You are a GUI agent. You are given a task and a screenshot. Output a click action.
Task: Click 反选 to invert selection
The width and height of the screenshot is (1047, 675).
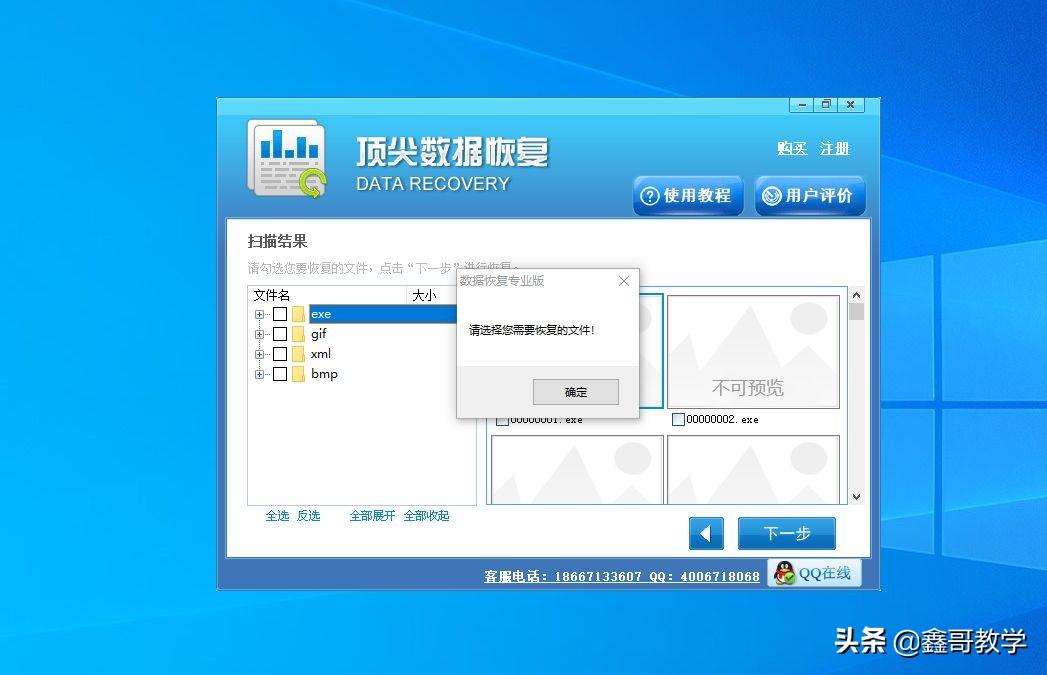[308, 515]
